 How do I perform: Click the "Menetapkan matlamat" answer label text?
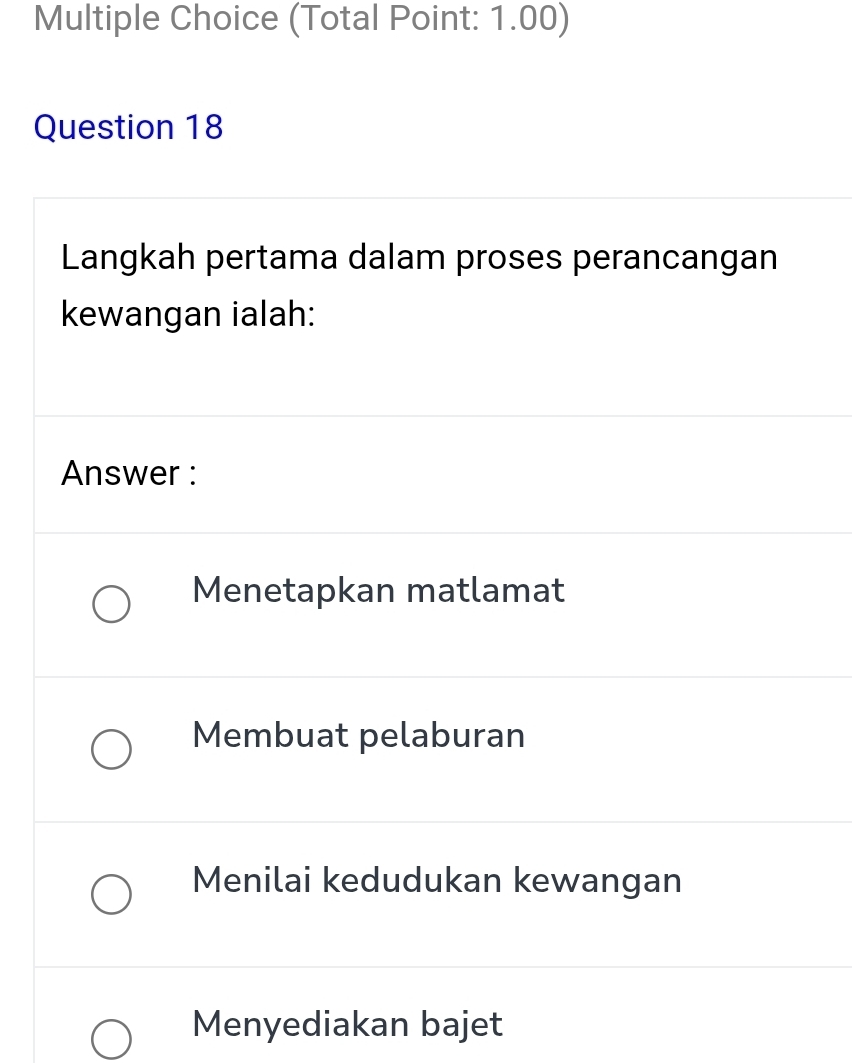pyautogui.click(x=380, y=591)
